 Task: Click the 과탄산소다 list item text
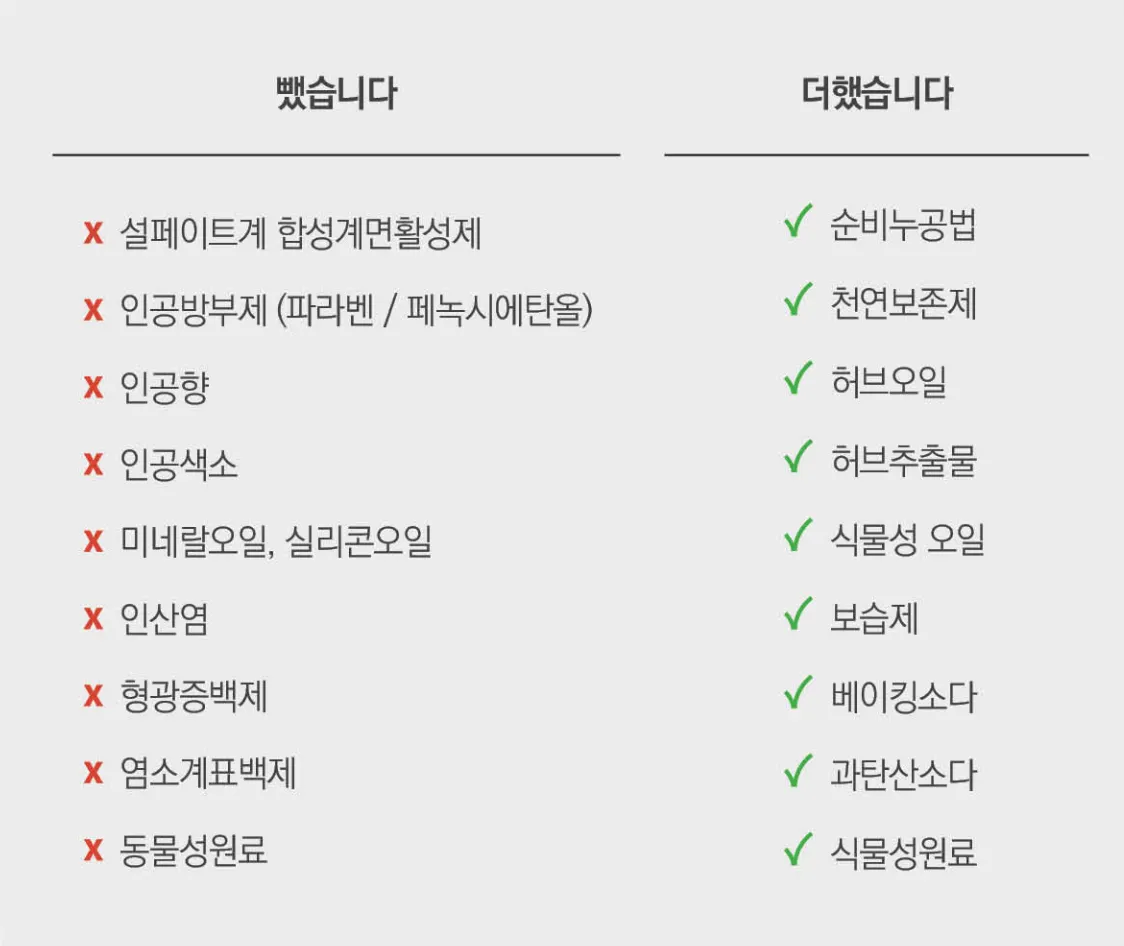point(904,775)
